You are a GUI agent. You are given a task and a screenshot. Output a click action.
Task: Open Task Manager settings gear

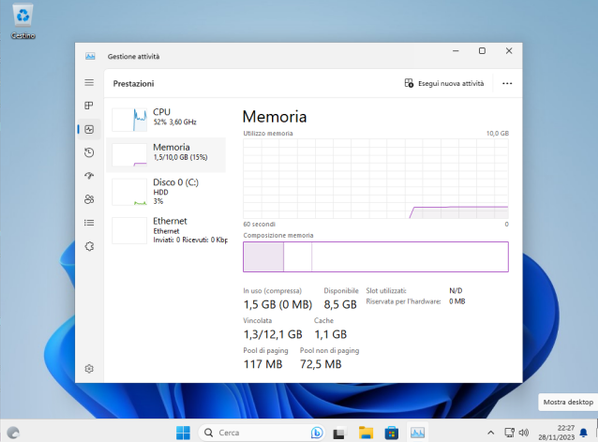[89, 369]
